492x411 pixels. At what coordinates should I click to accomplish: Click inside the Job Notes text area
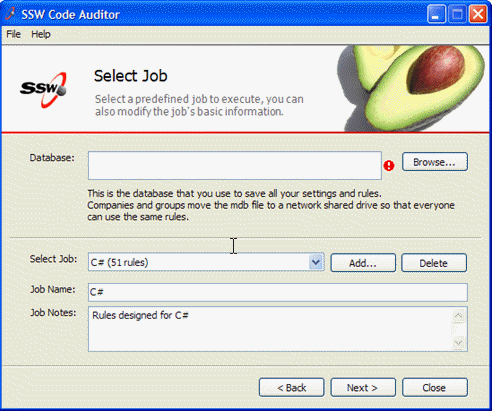click(x=270, y=329)
